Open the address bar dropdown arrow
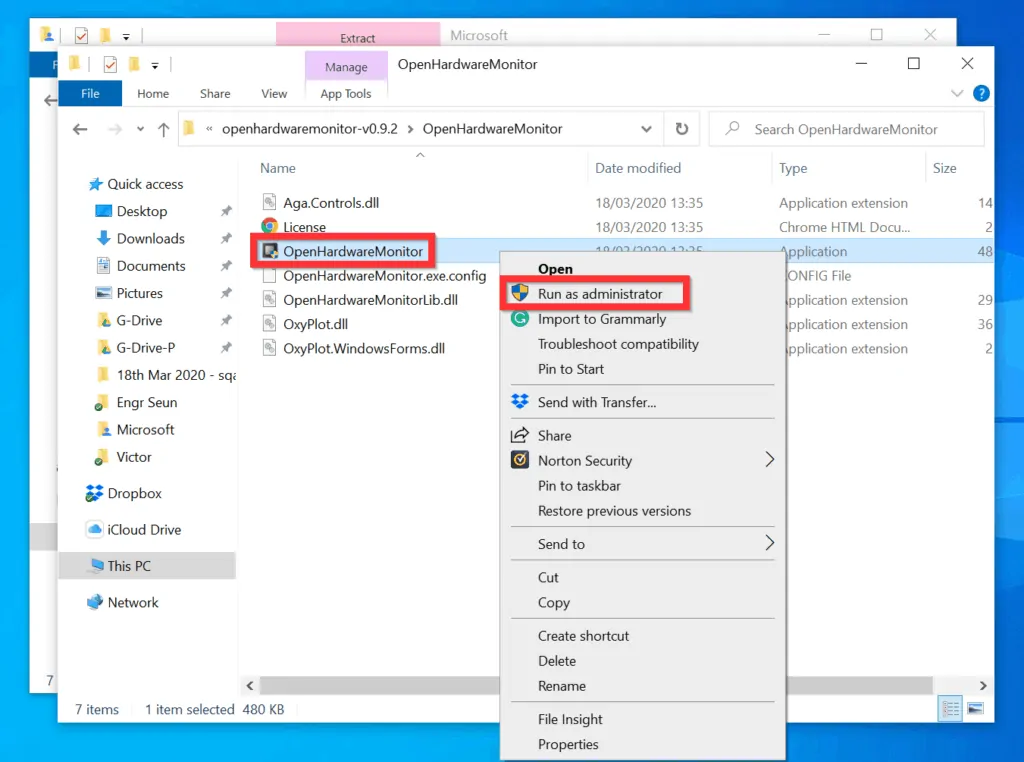Image resolution: width=1024 pixels, height=762 pixels. pos(646,129)
